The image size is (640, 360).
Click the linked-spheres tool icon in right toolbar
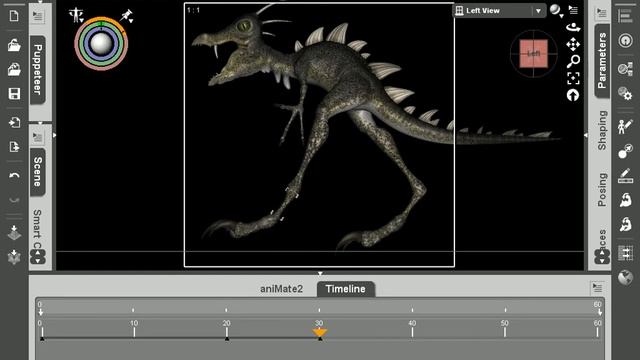pos(625,69)
